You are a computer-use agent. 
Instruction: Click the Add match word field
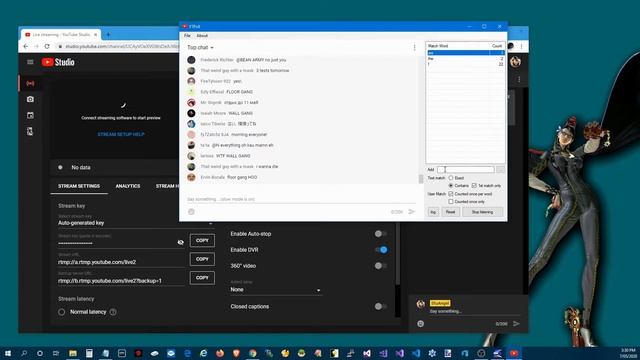(x=465, y=169)
